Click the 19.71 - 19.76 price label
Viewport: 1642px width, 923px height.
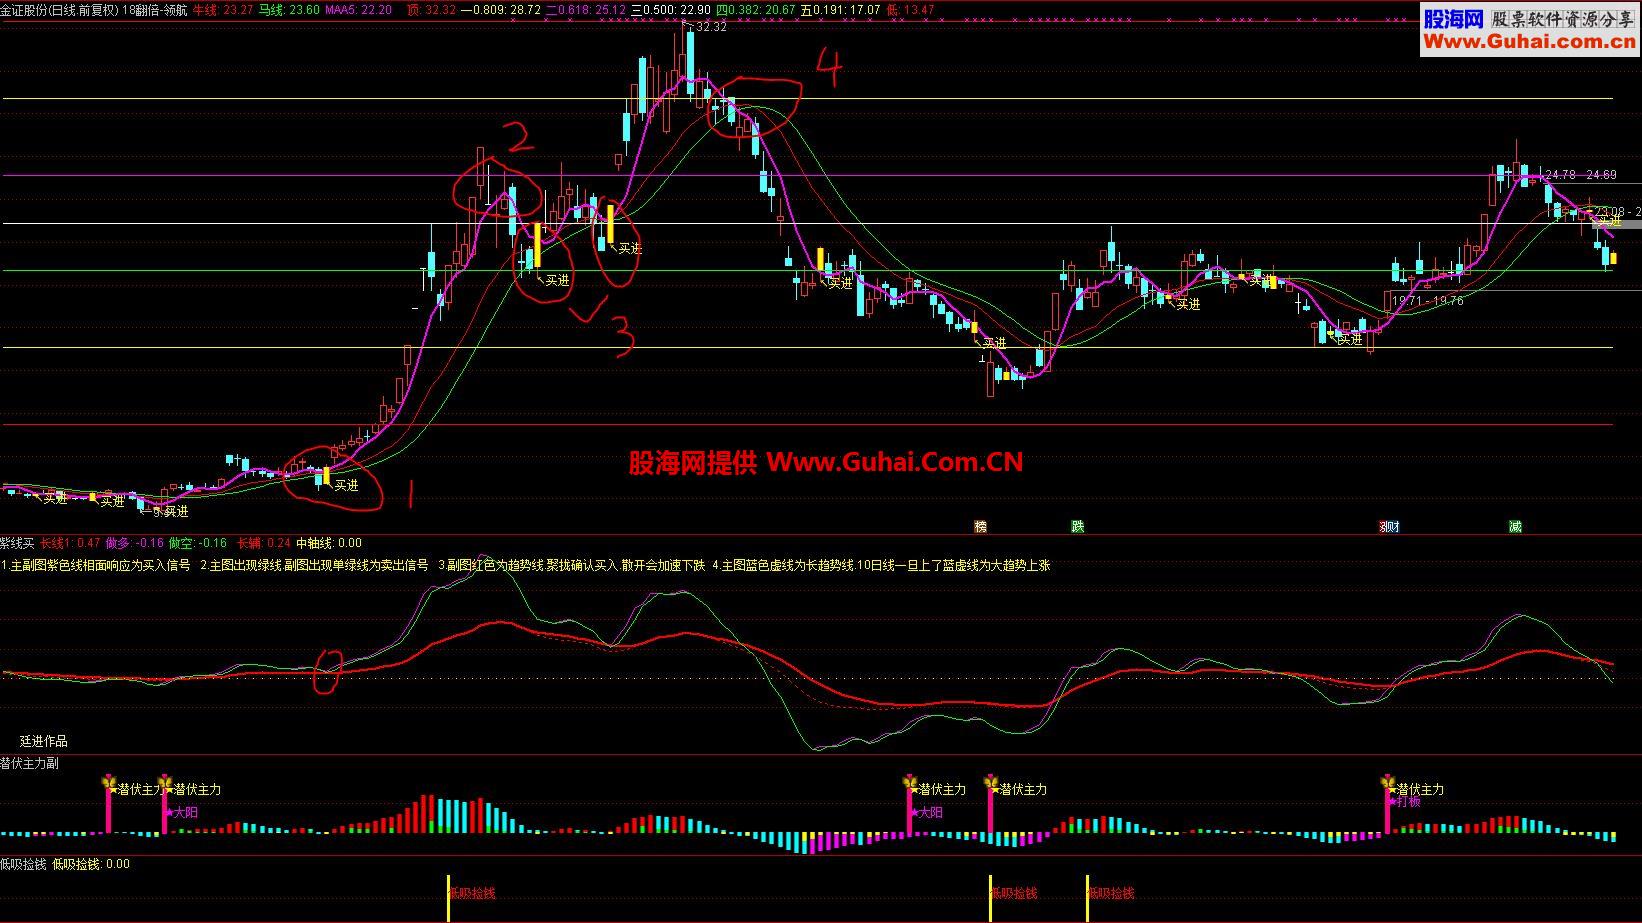click(1428, 300)
